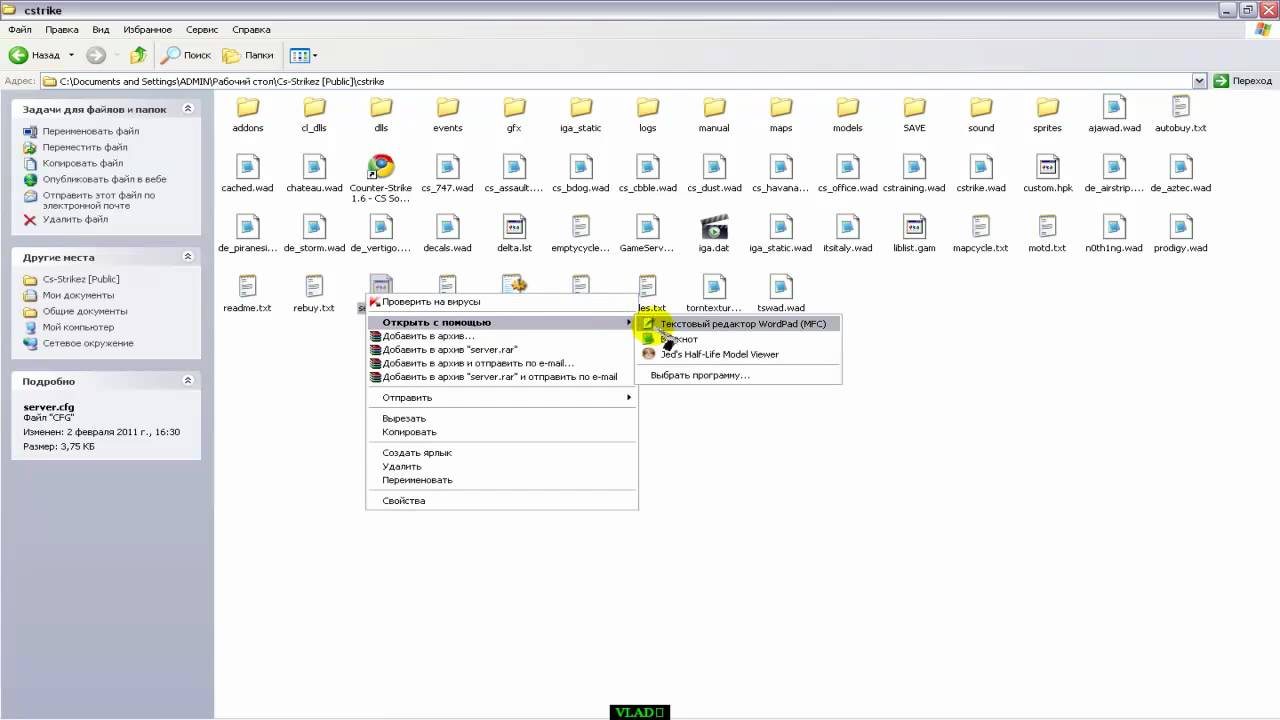Select the iga.dat video file icon
Viewport: 1280px width, 720px height.
coord(714,227)
